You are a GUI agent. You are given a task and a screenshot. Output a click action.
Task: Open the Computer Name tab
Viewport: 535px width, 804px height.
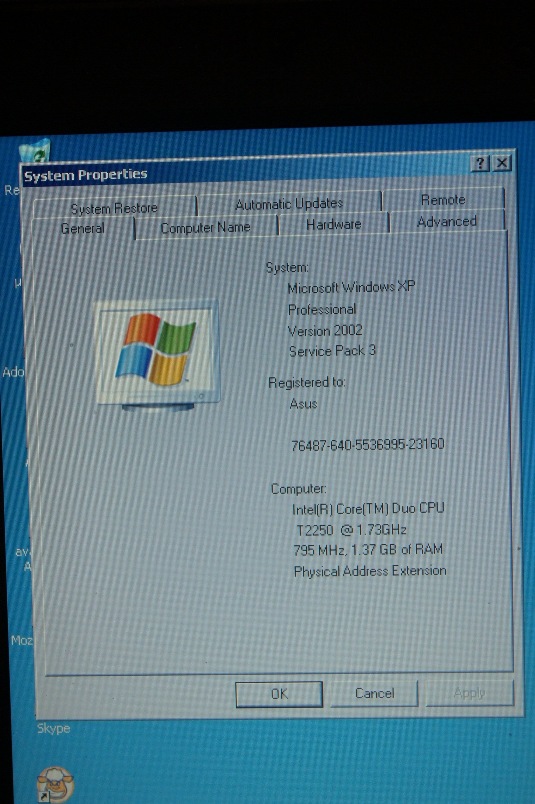pos(205,227)
